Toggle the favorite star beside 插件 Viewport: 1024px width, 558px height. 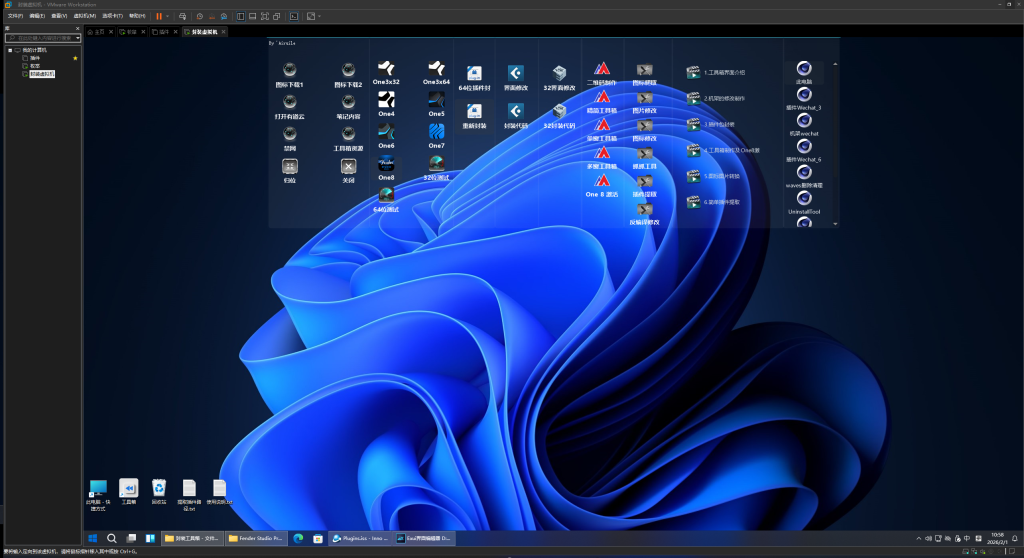point(75,58)
